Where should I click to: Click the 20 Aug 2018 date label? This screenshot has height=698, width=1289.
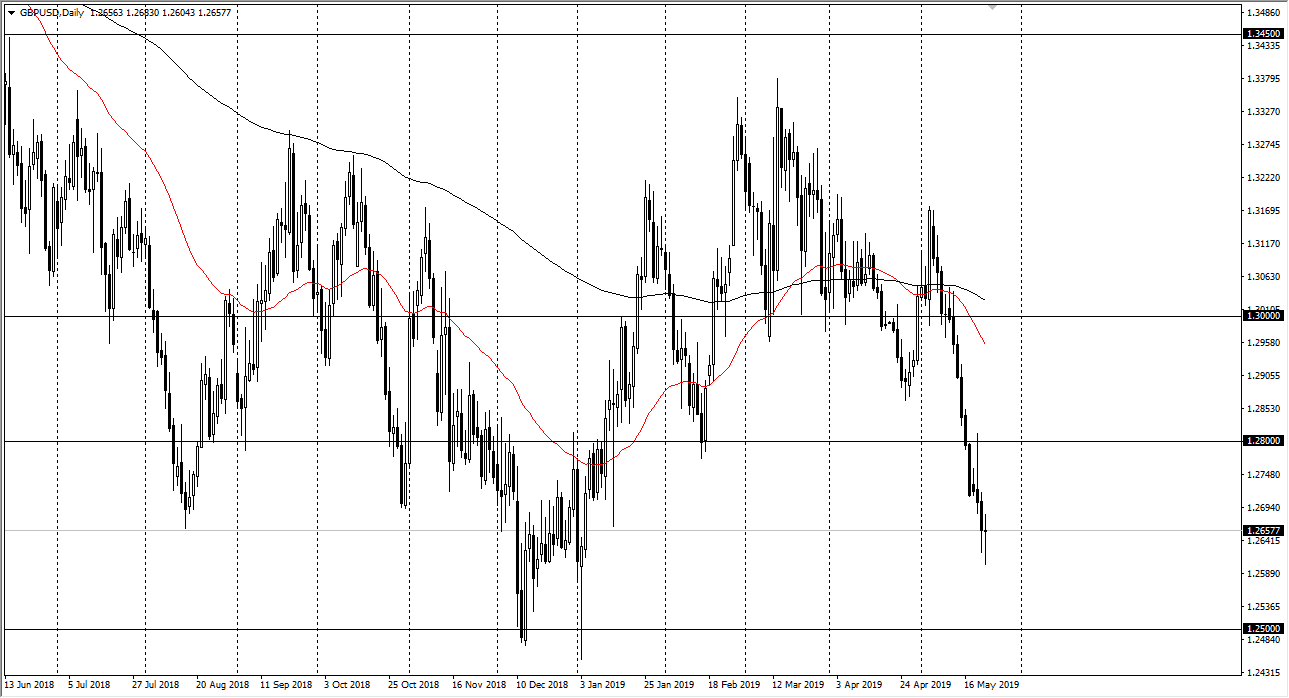(x=223, y=686)
